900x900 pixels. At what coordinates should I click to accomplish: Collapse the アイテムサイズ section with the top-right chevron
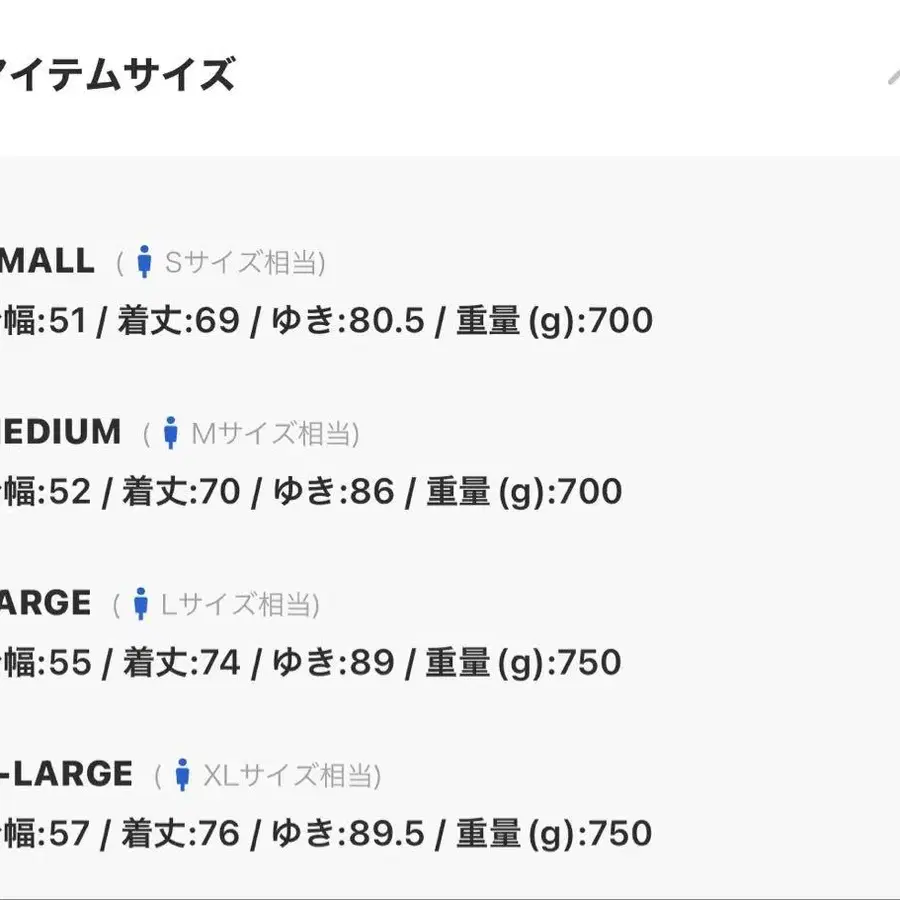tap(893, 77)
